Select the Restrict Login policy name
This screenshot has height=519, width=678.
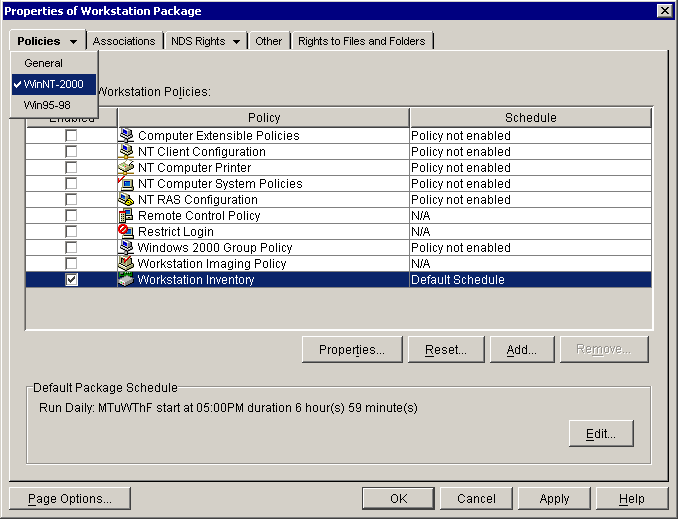176,232
